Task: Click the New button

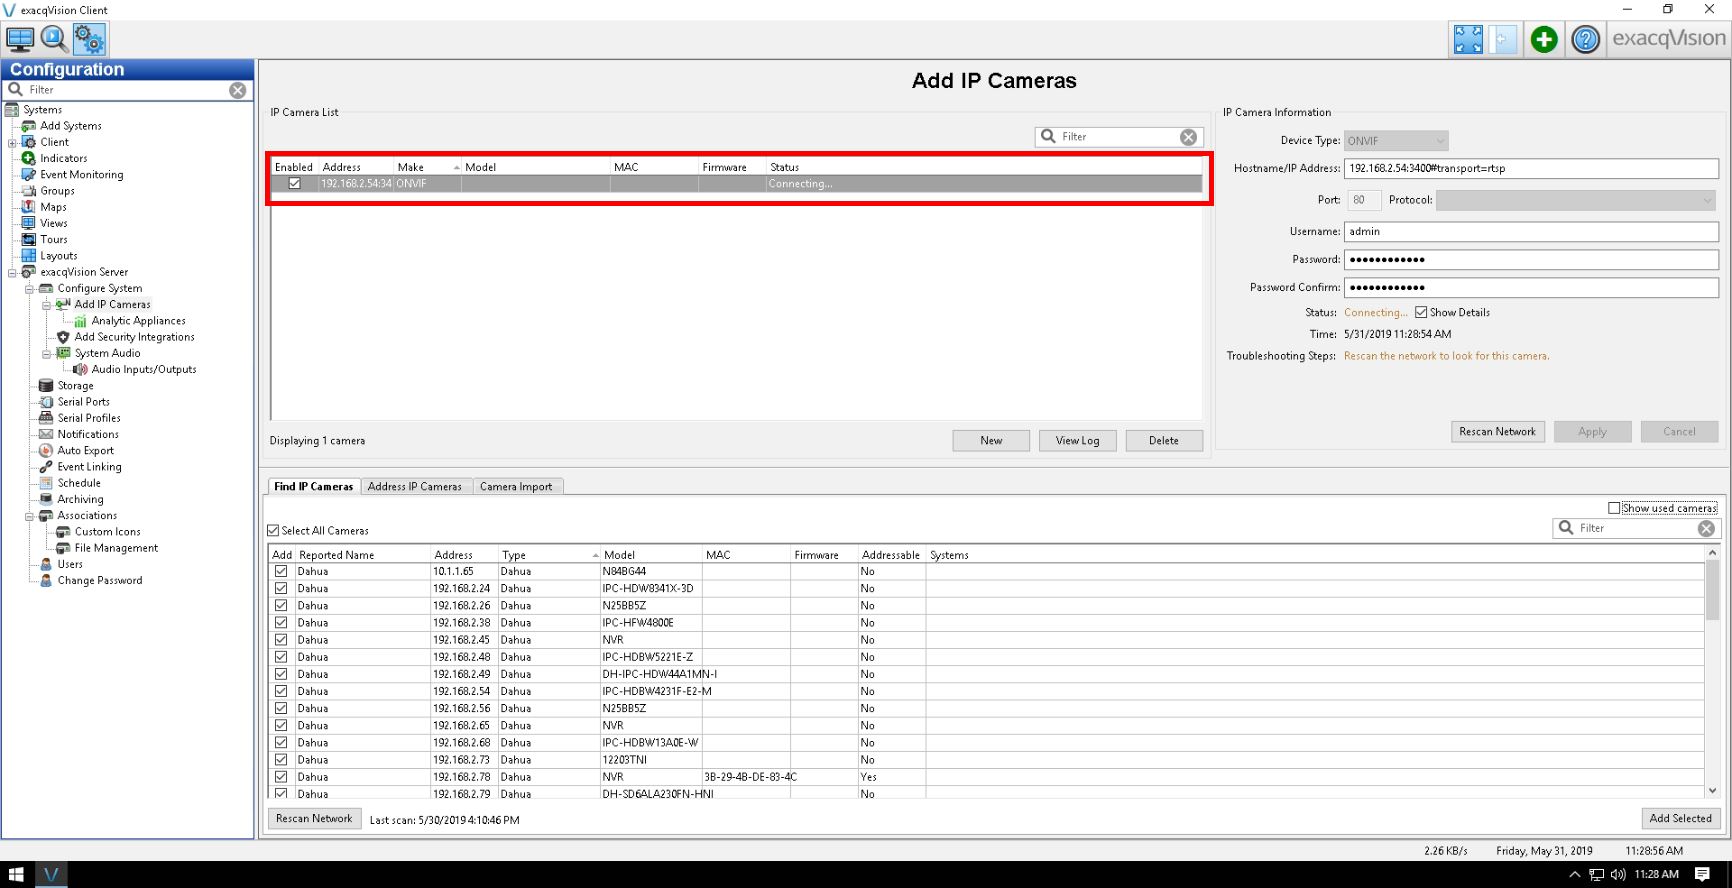Action: tap(991, 441)
